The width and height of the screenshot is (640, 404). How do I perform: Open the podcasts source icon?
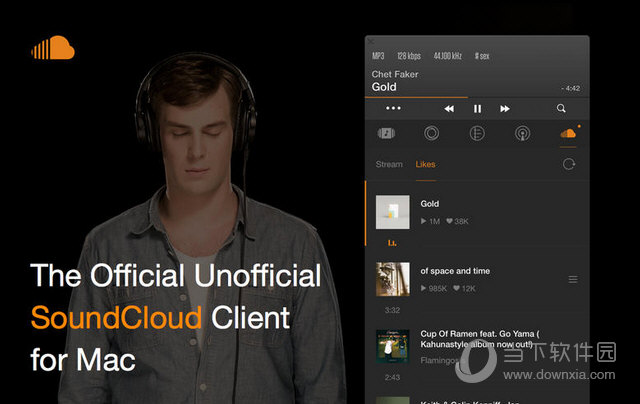point(522,133)
